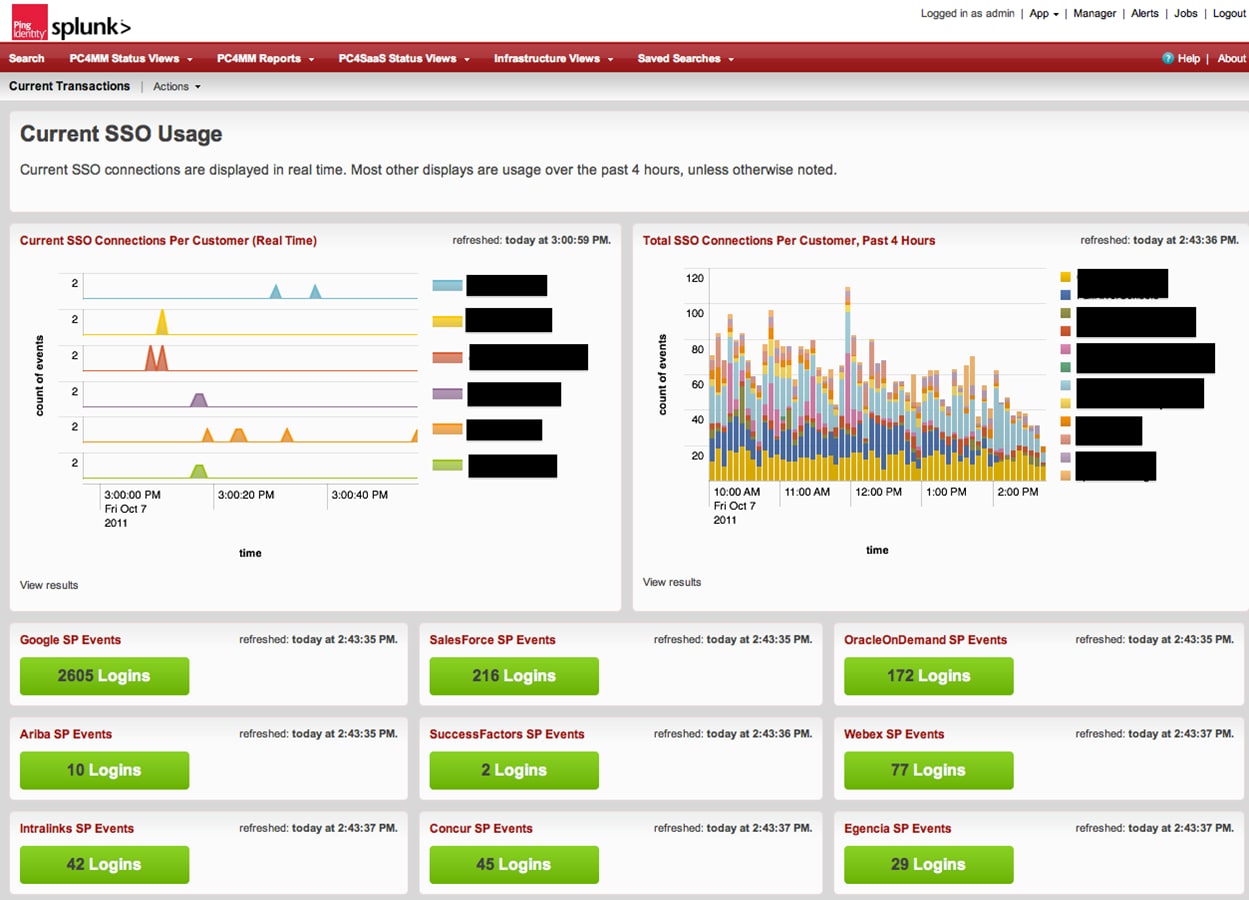Click View results under real-time connections chart

(x=49, y=585)
